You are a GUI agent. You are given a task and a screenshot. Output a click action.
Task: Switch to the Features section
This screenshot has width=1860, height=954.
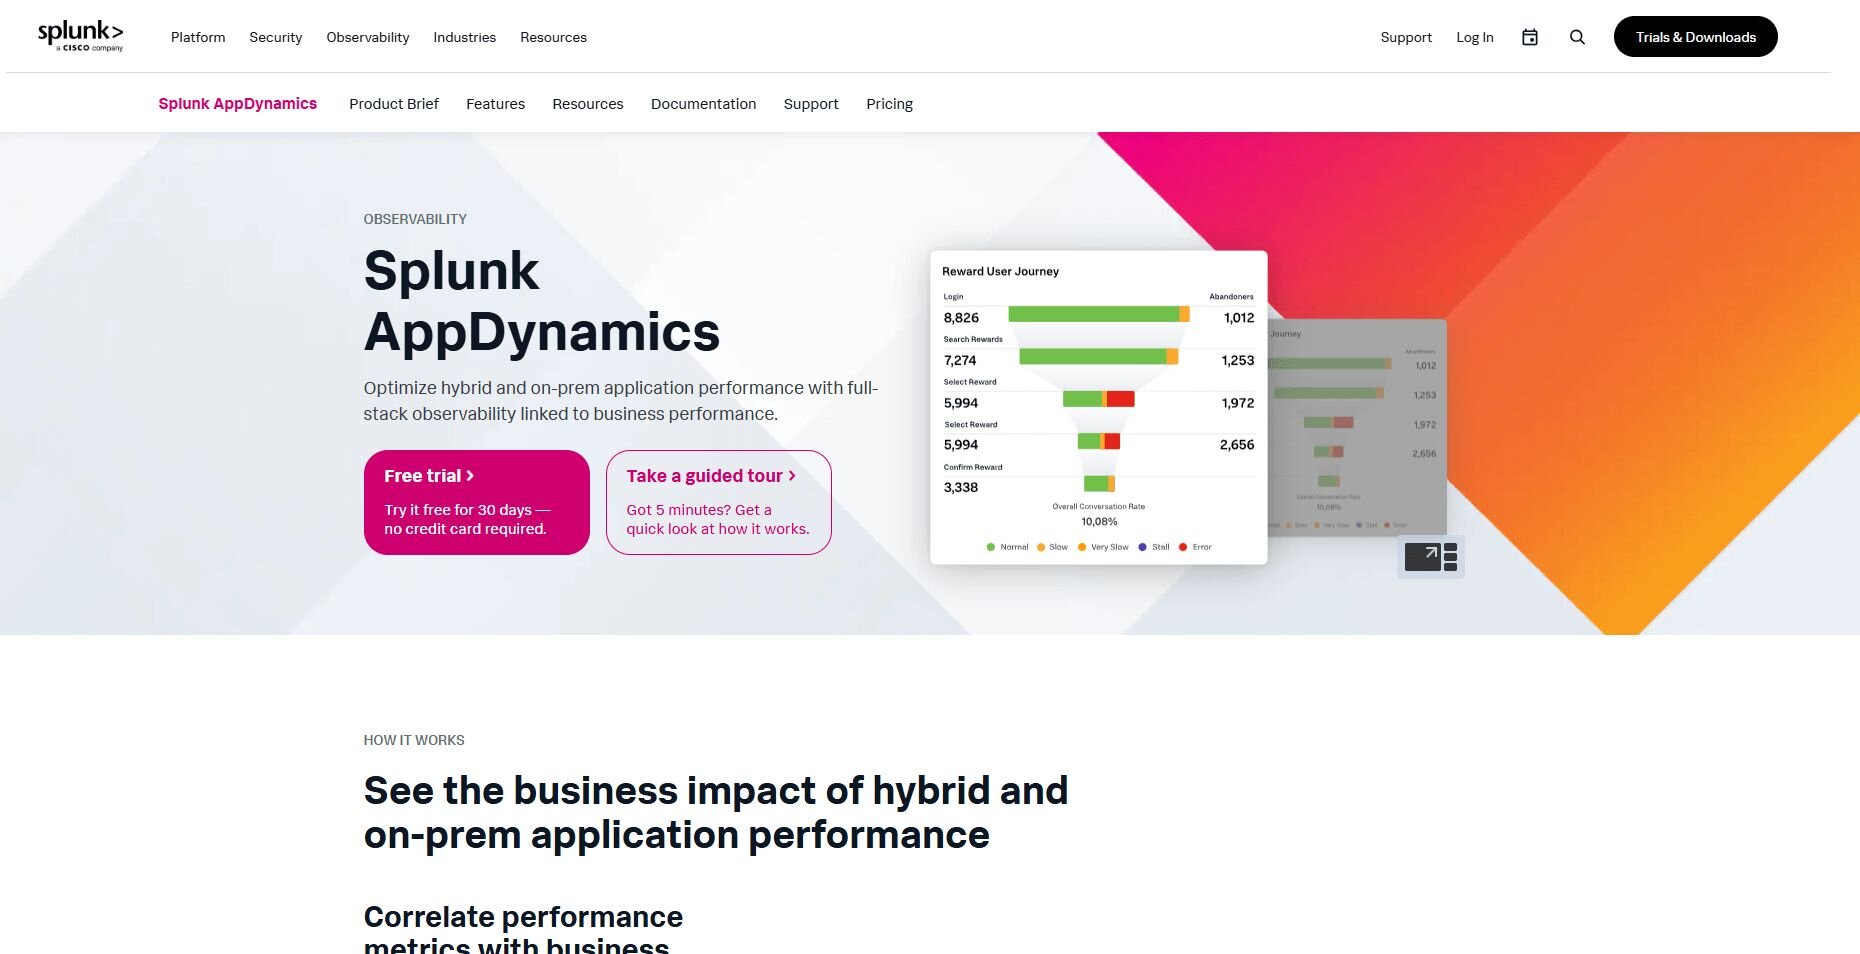495,104
